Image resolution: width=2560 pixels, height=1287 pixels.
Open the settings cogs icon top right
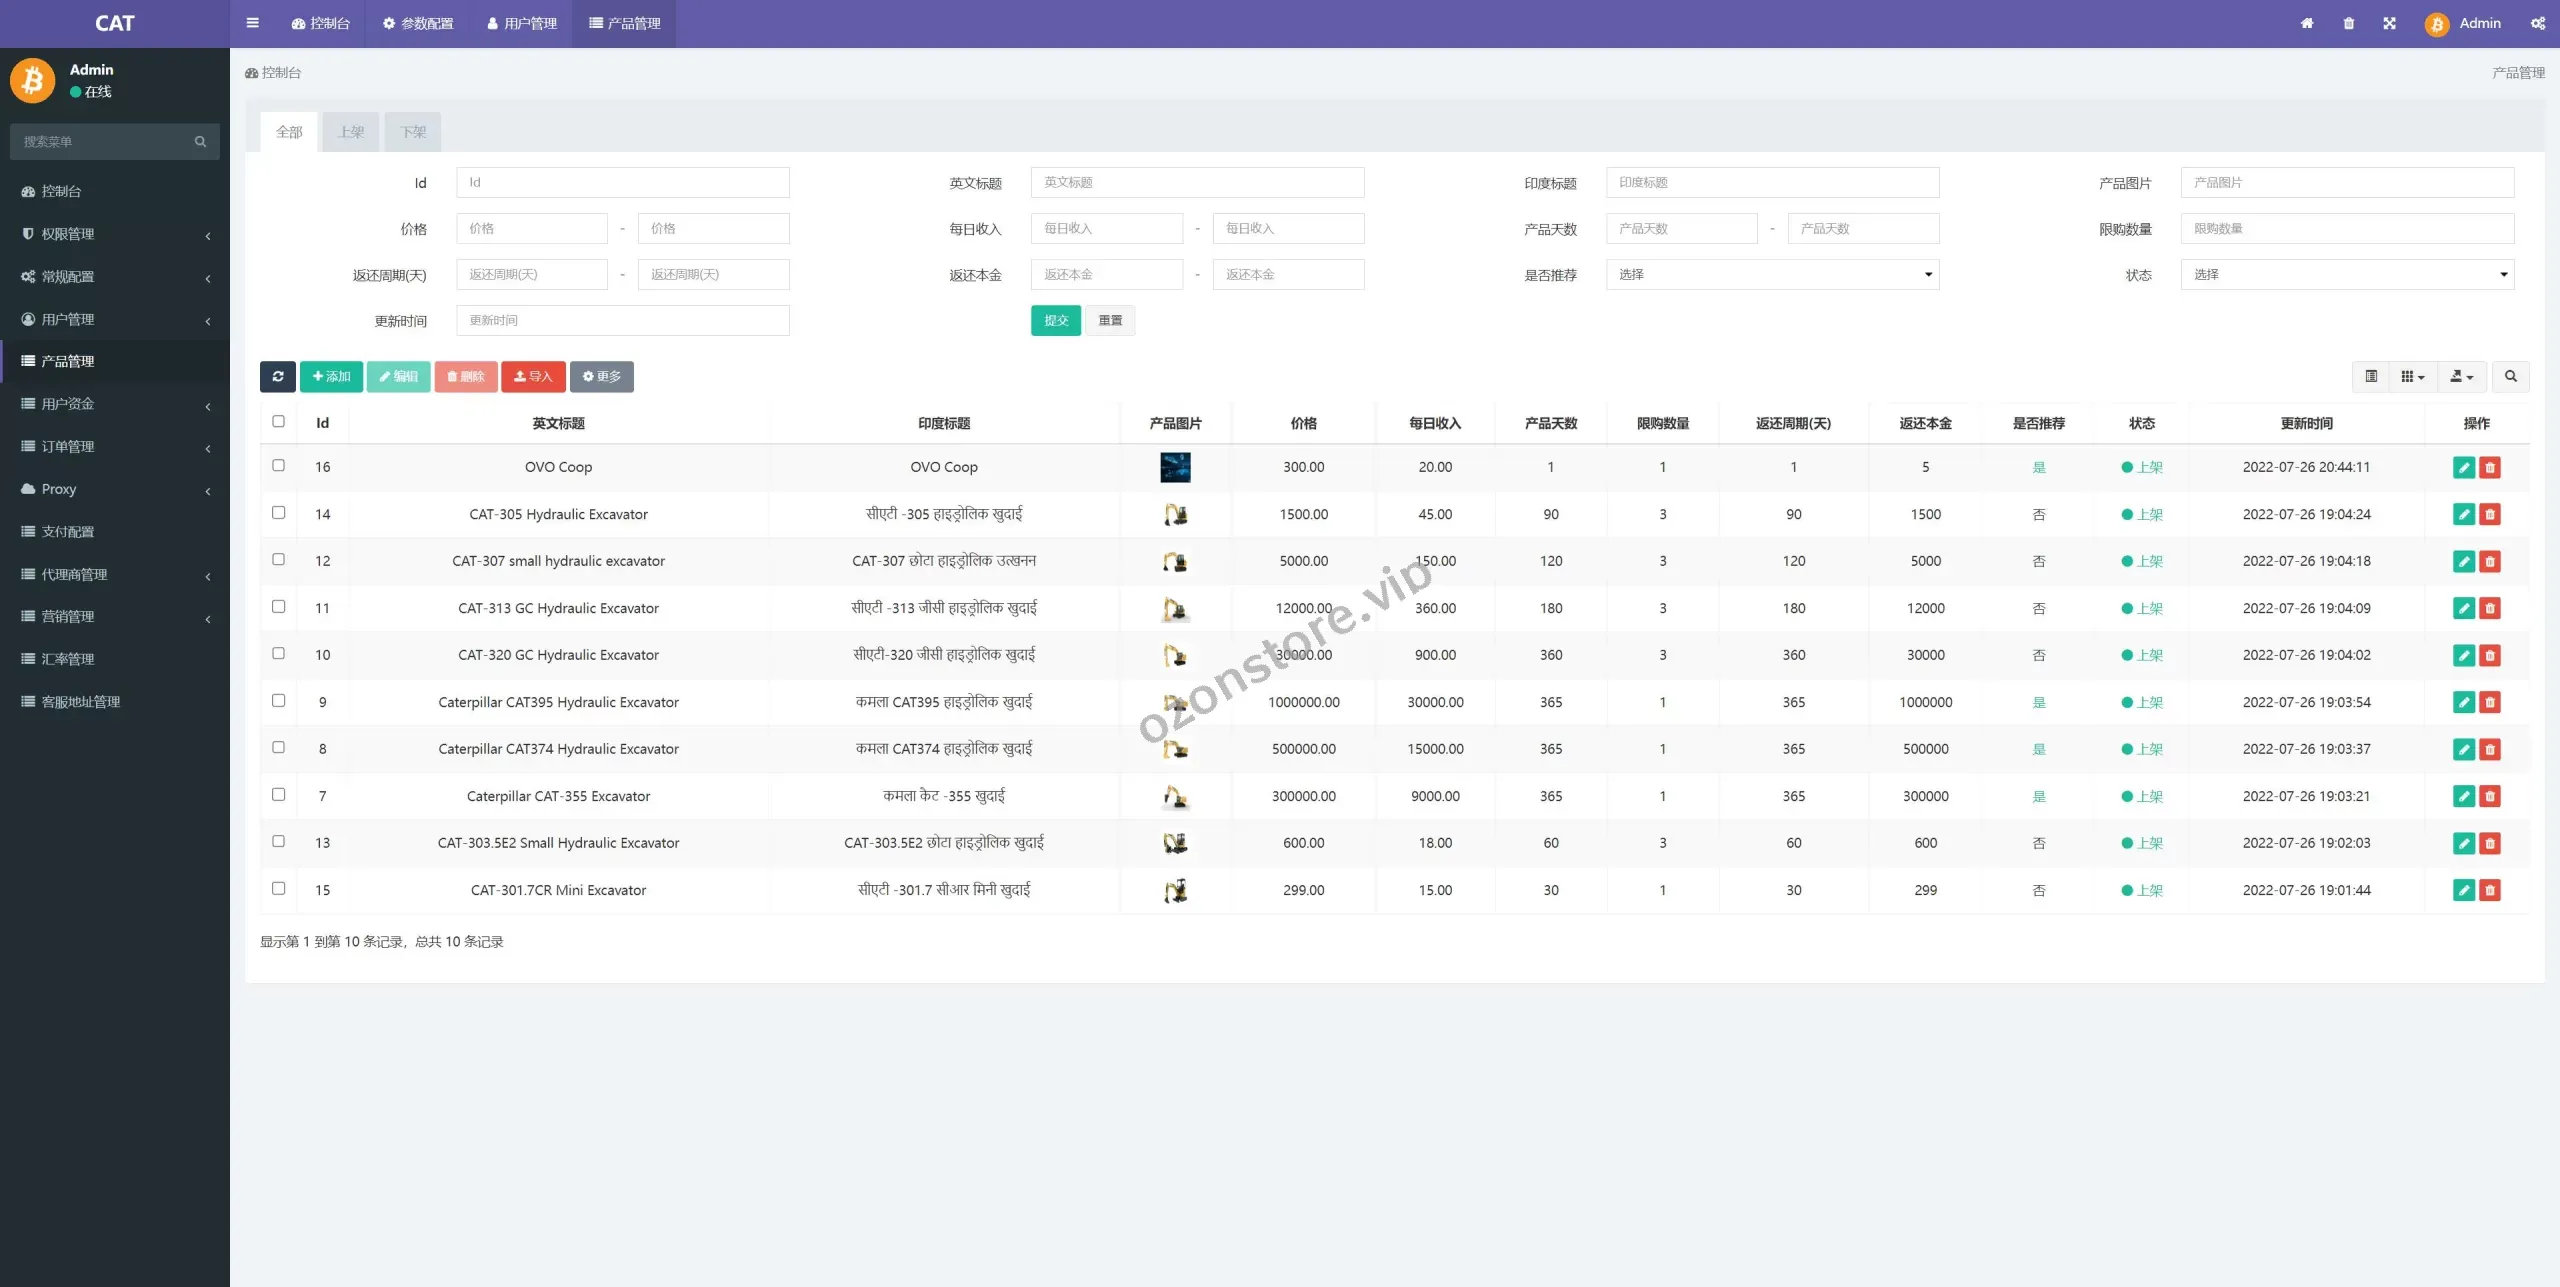click(2537, 23)
